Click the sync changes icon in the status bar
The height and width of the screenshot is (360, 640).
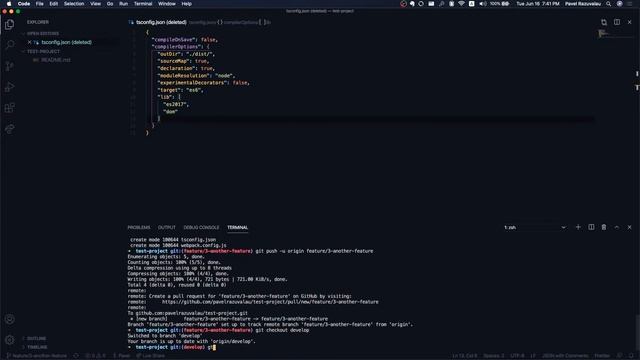76,356
